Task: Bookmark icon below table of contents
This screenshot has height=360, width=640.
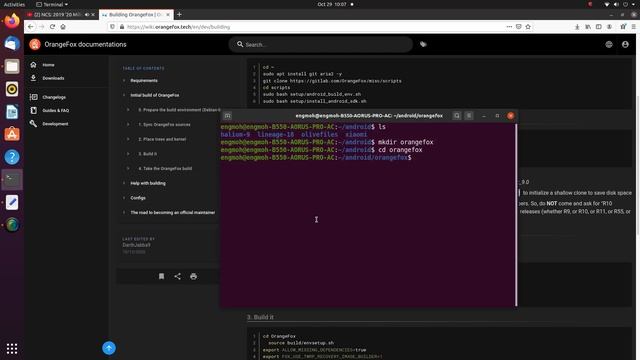Action: [x=161, y=276]
